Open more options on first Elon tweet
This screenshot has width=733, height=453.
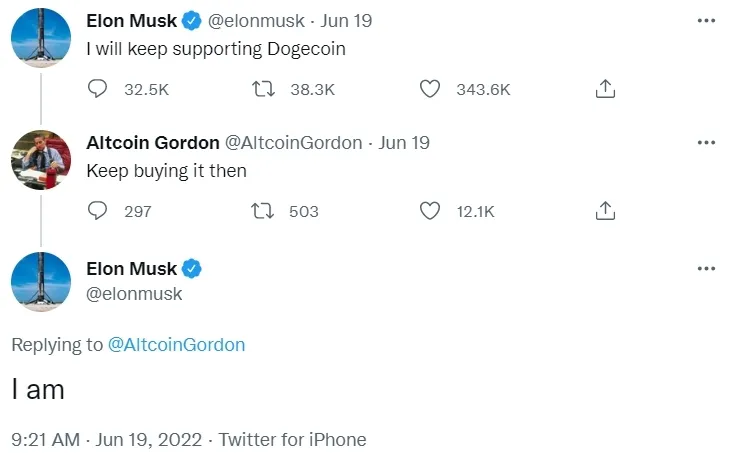point(707,20)
